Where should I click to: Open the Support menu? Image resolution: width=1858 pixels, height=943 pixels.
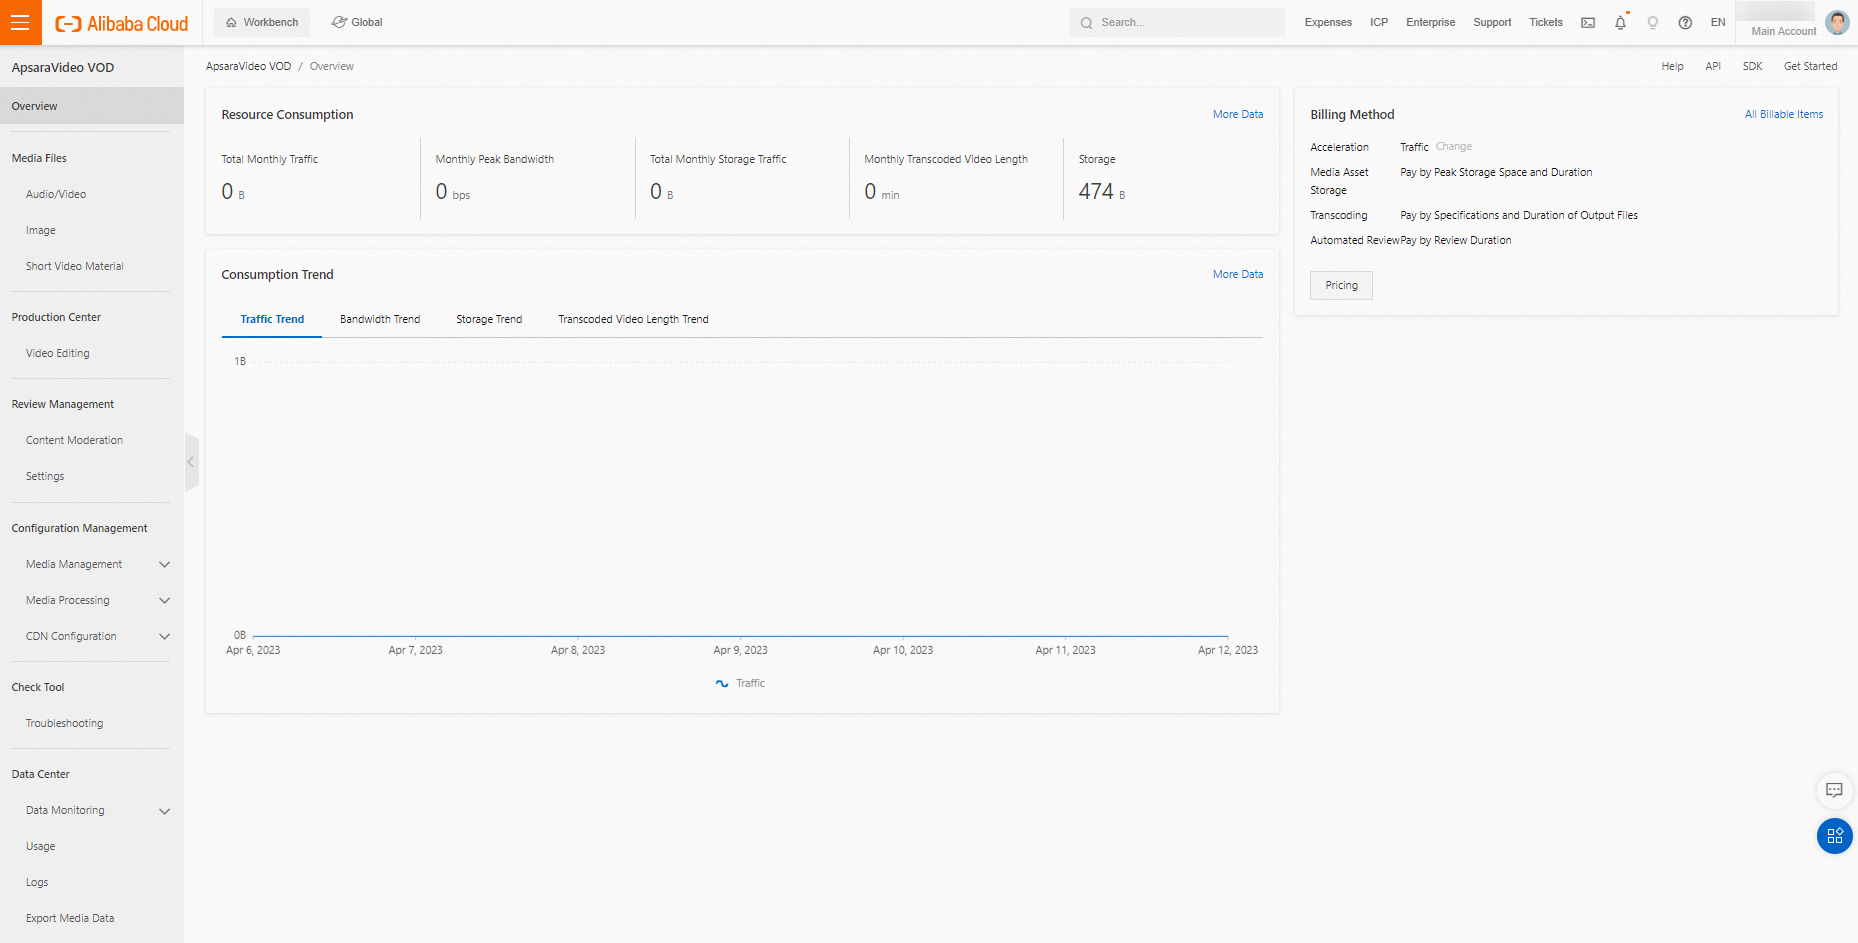1492,22
